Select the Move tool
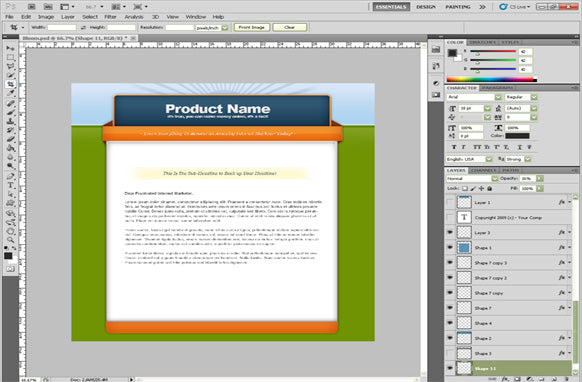Viewport: 582px width, 382px height. pos(10,48)
